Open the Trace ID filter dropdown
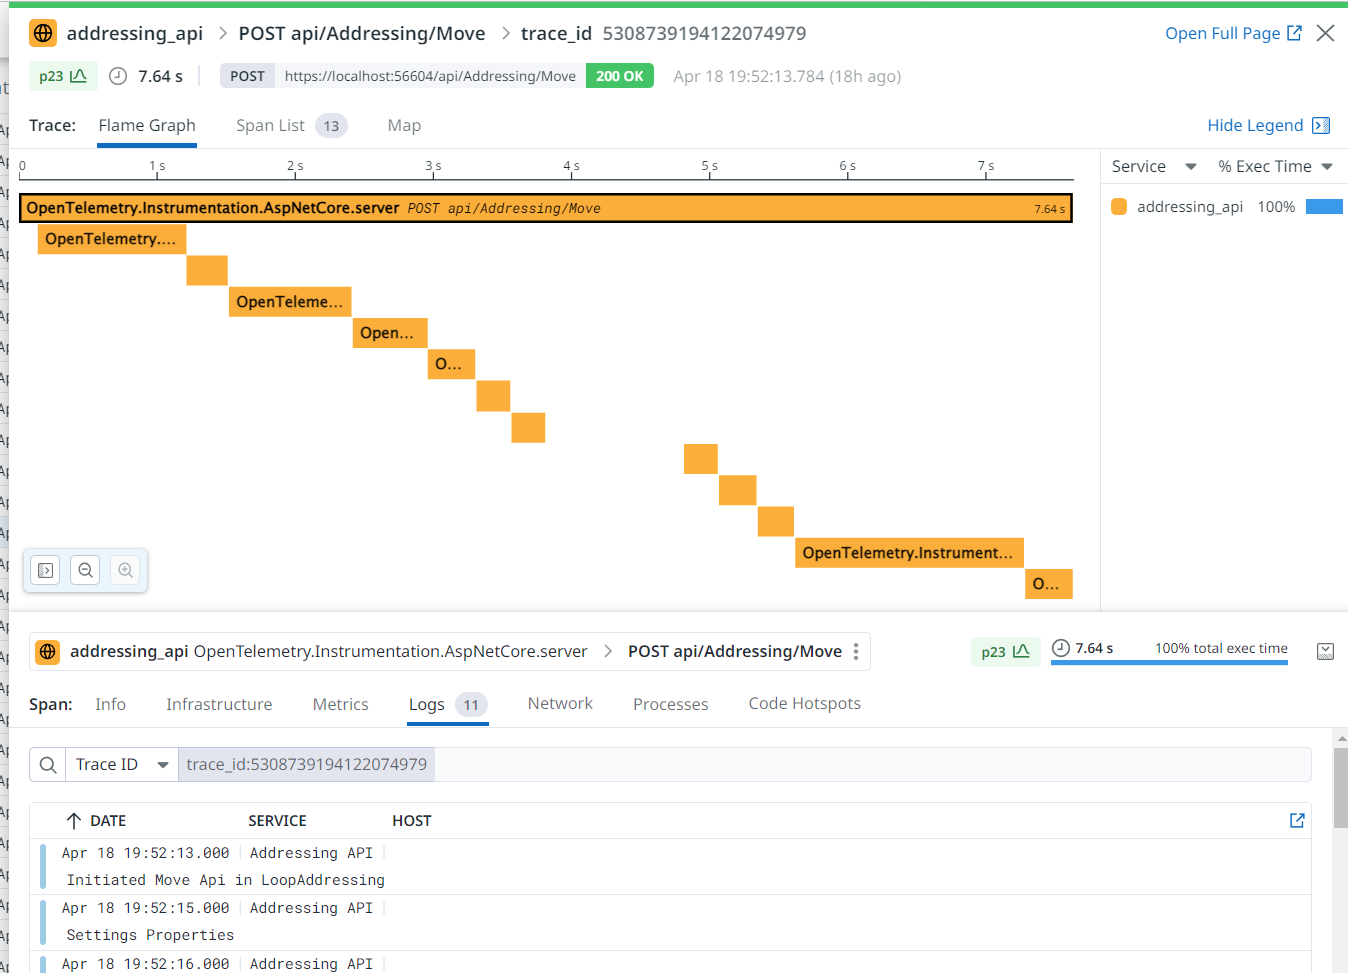 point(118,764)
